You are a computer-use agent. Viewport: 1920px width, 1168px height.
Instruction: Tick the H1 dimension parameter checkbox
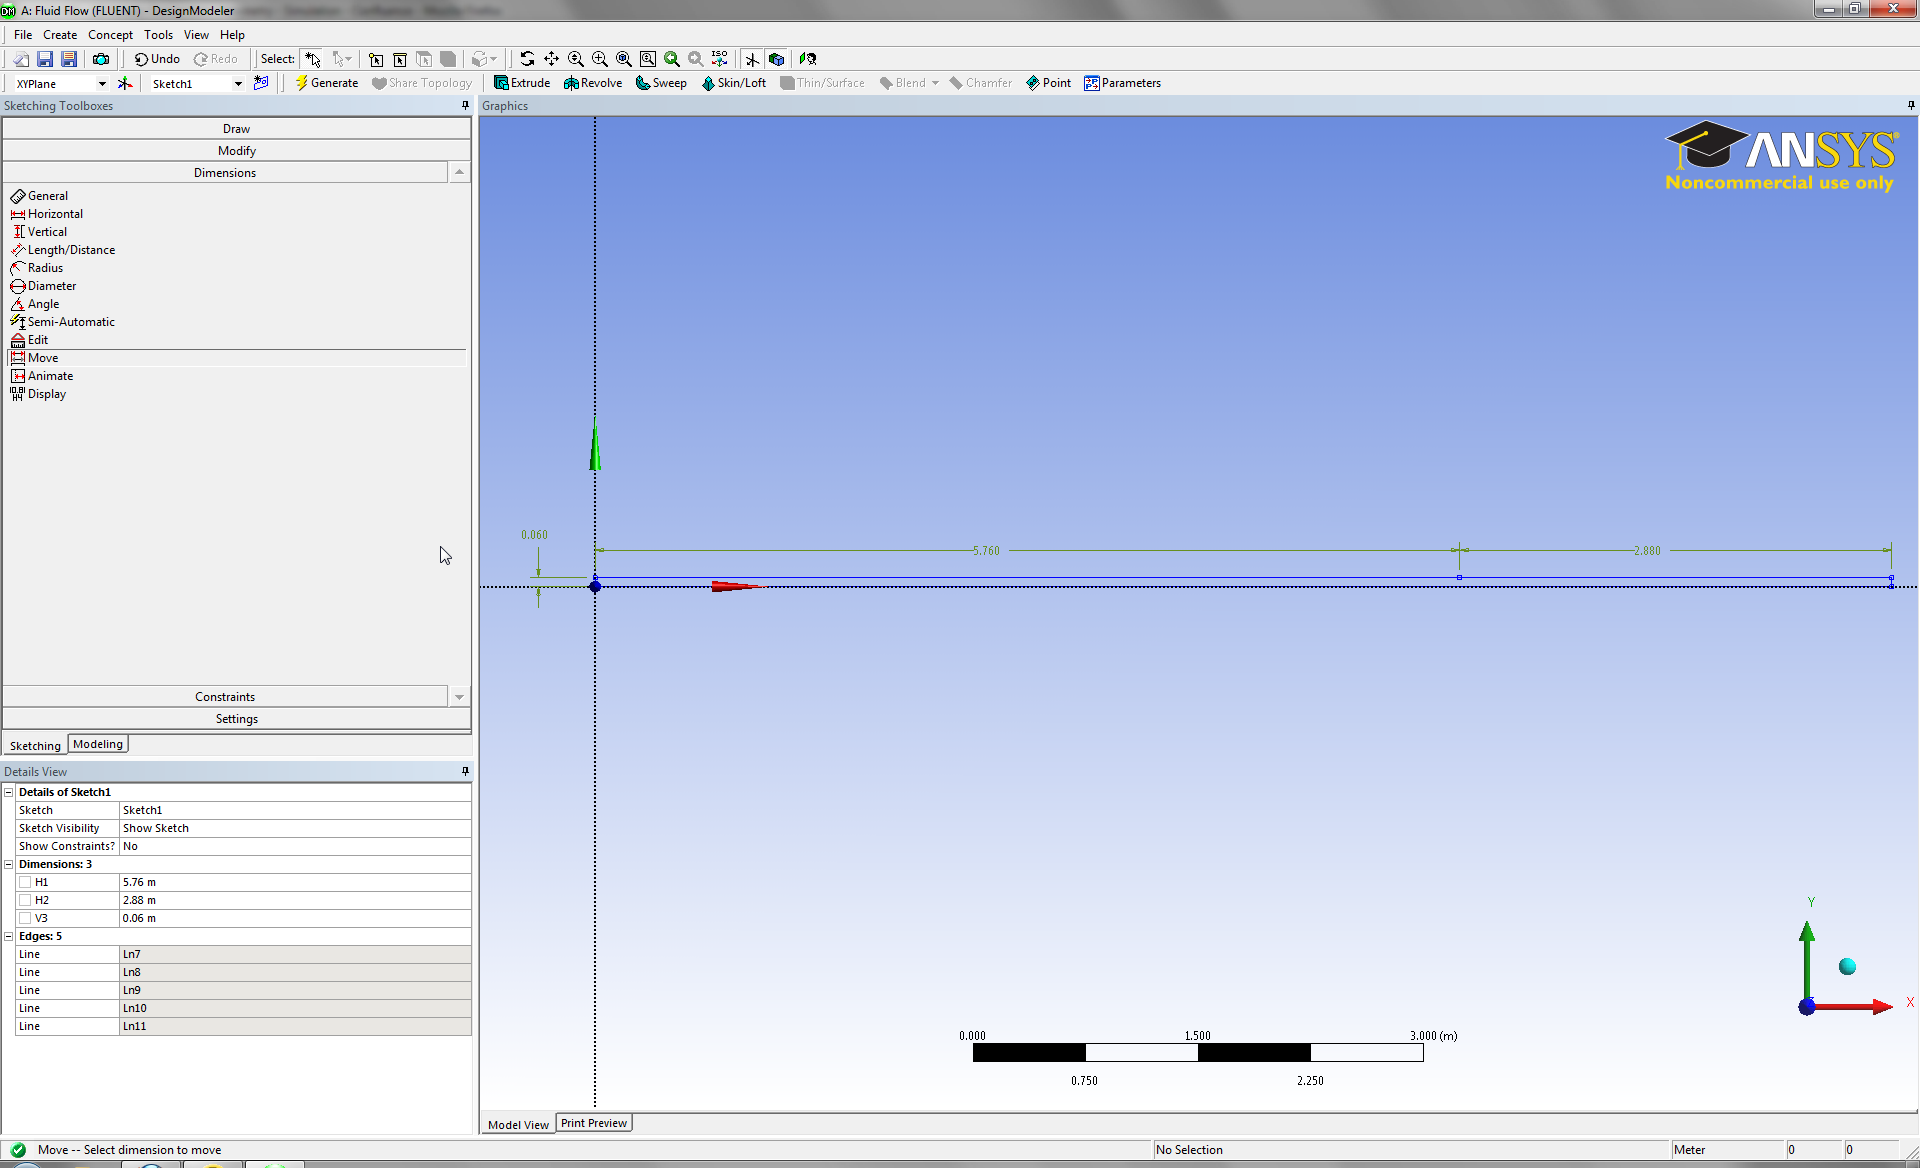pos(25,882)
